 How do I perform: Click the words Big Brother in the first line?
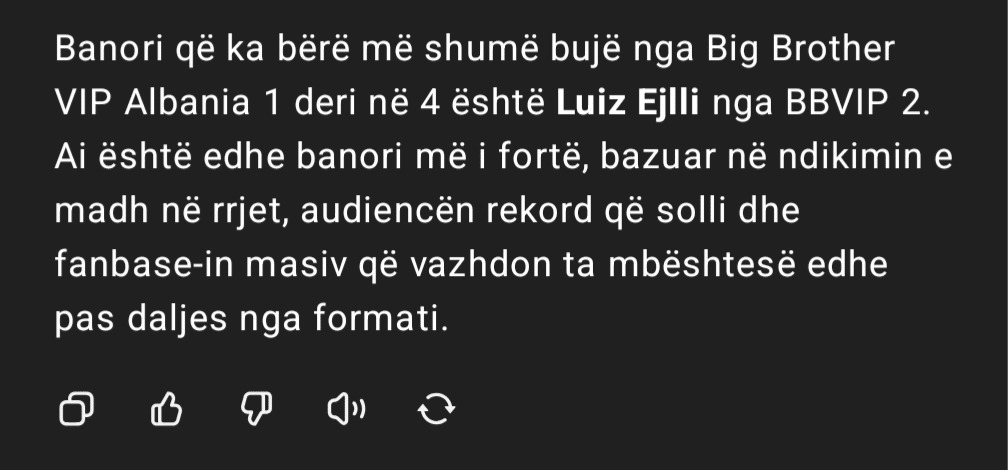pos(801,50)
